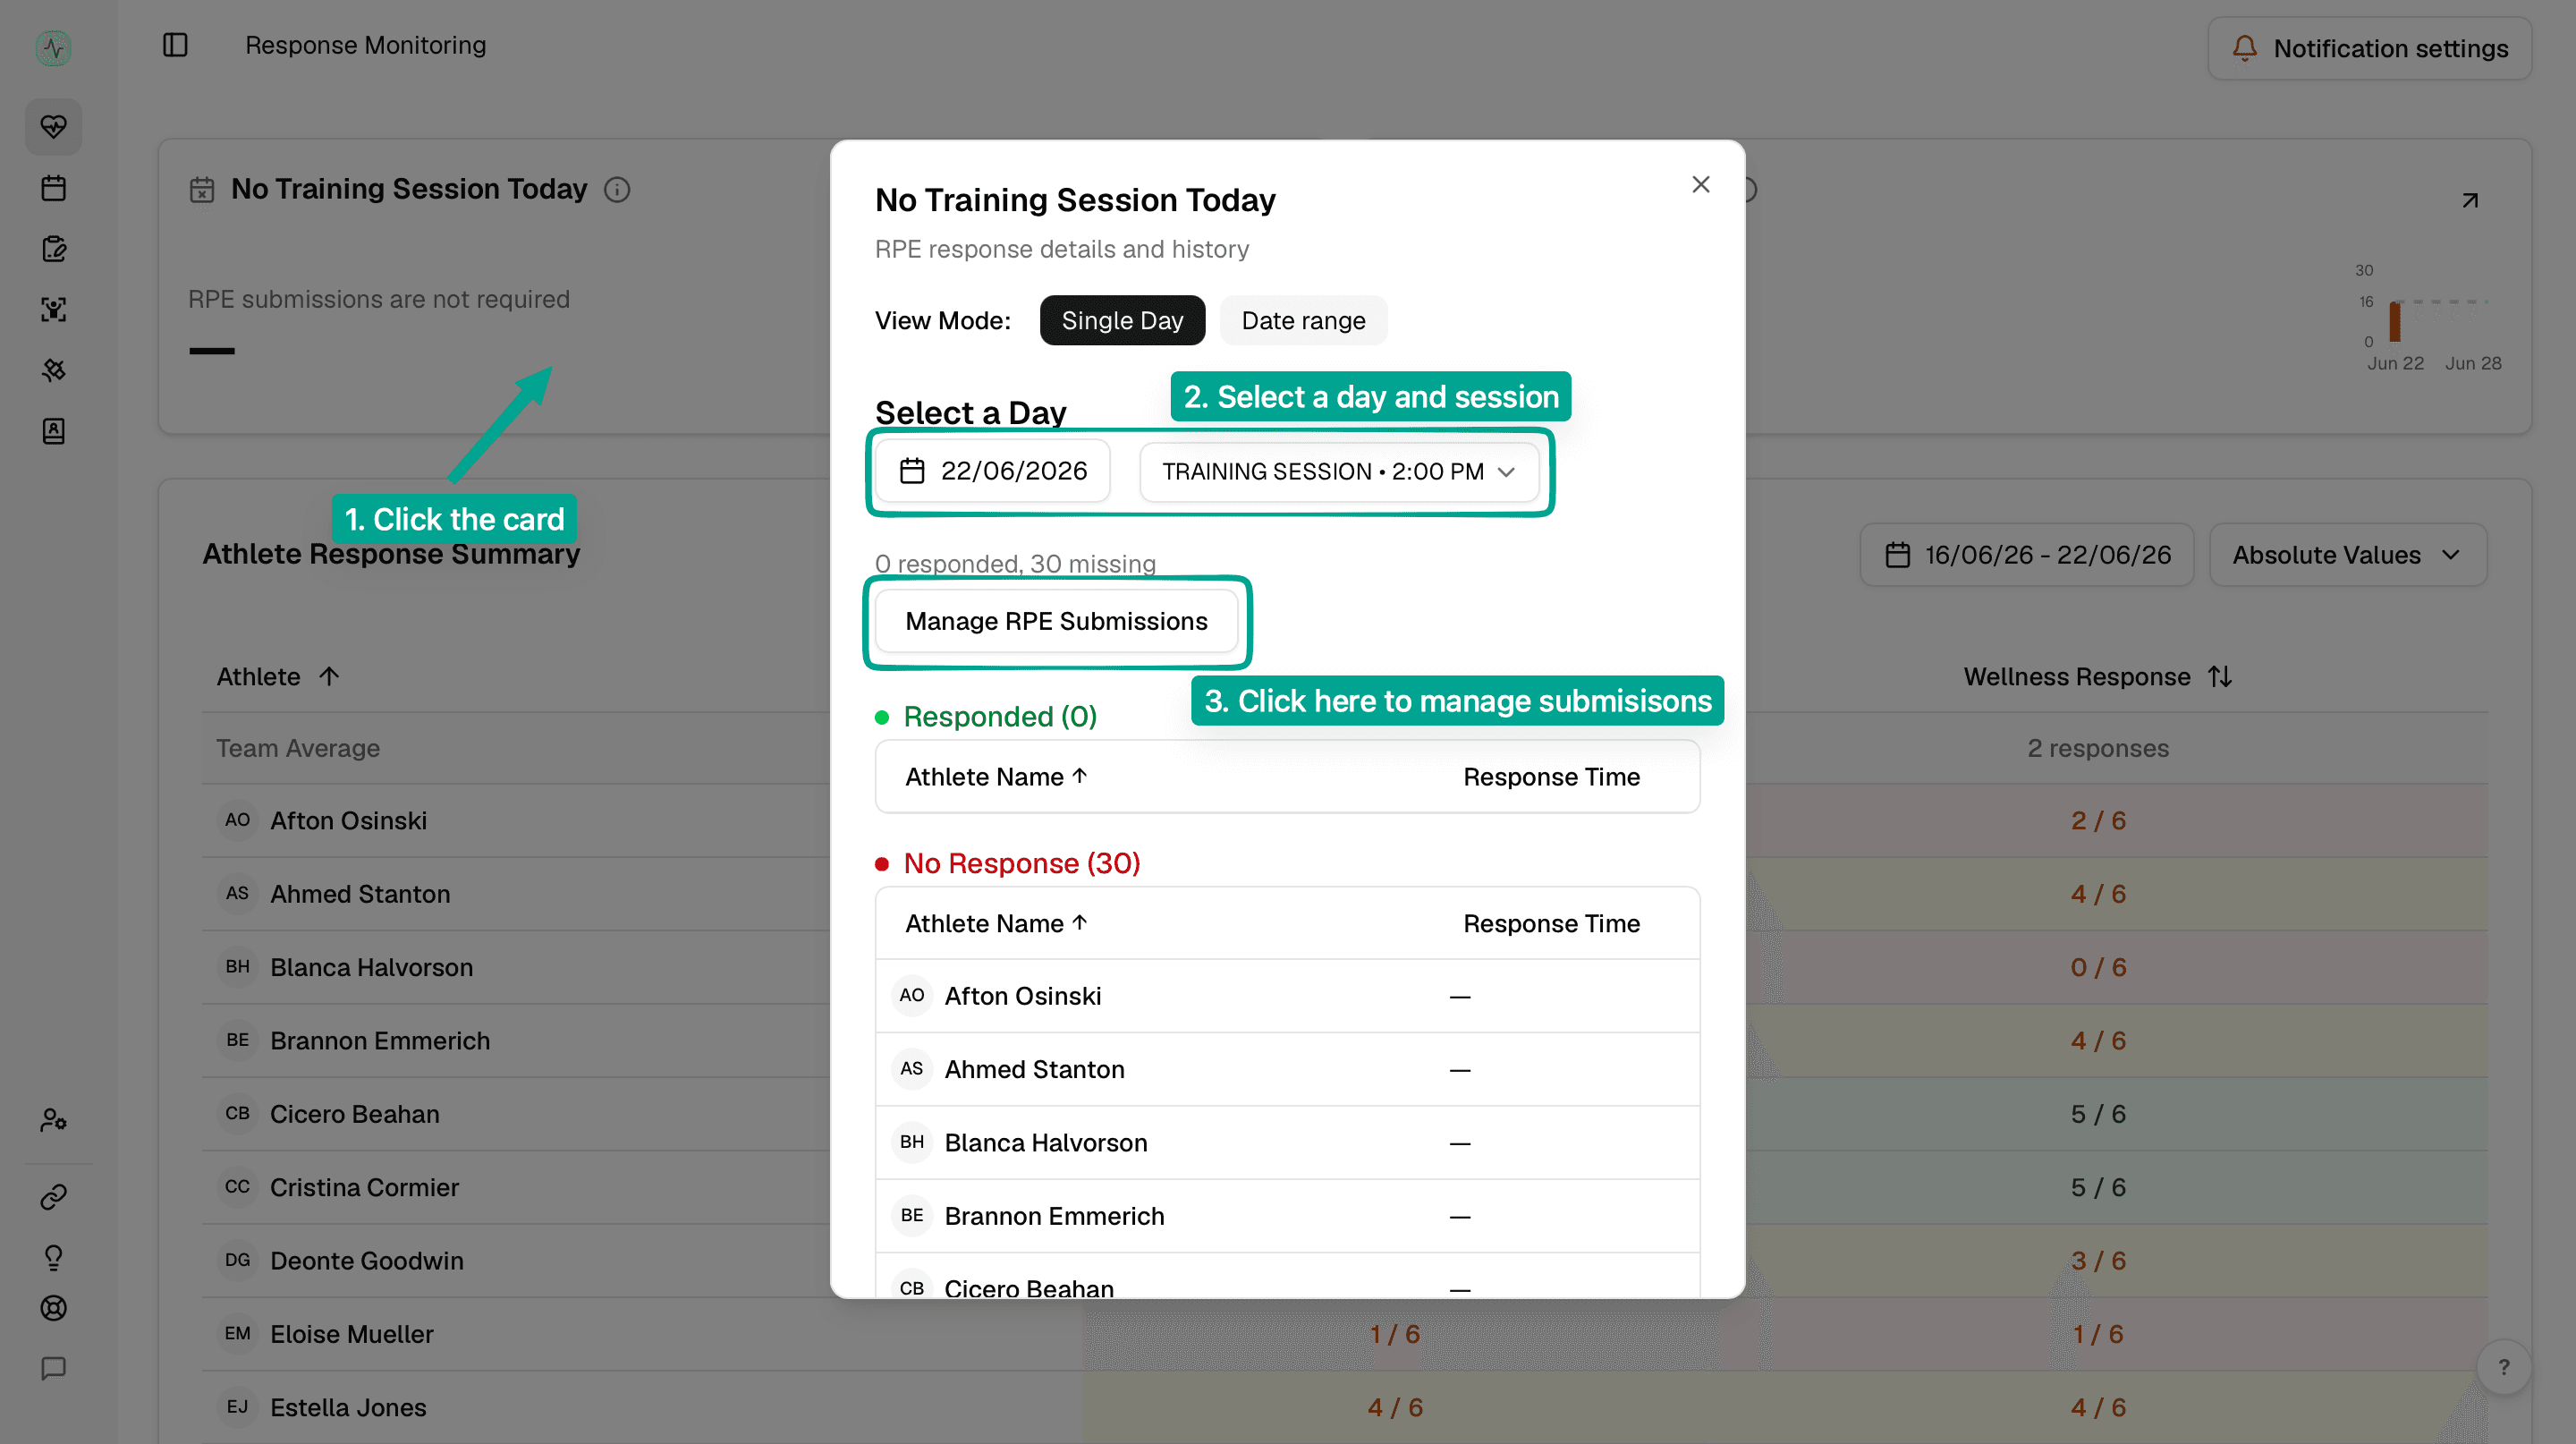The width and height of the screenshot is (2576, 1444).
Task: Click the No Response (30) heading
Action: pos(1021,863)
